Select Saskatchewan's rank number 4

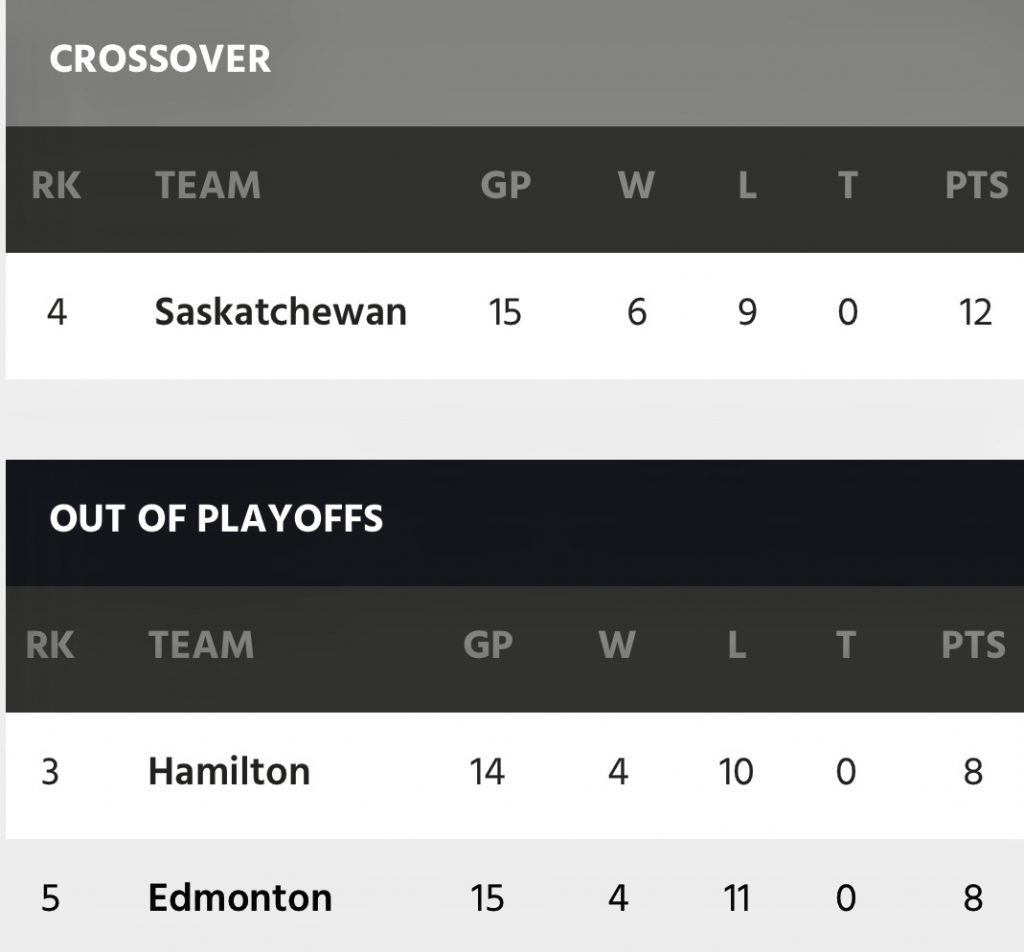[57, 313]
